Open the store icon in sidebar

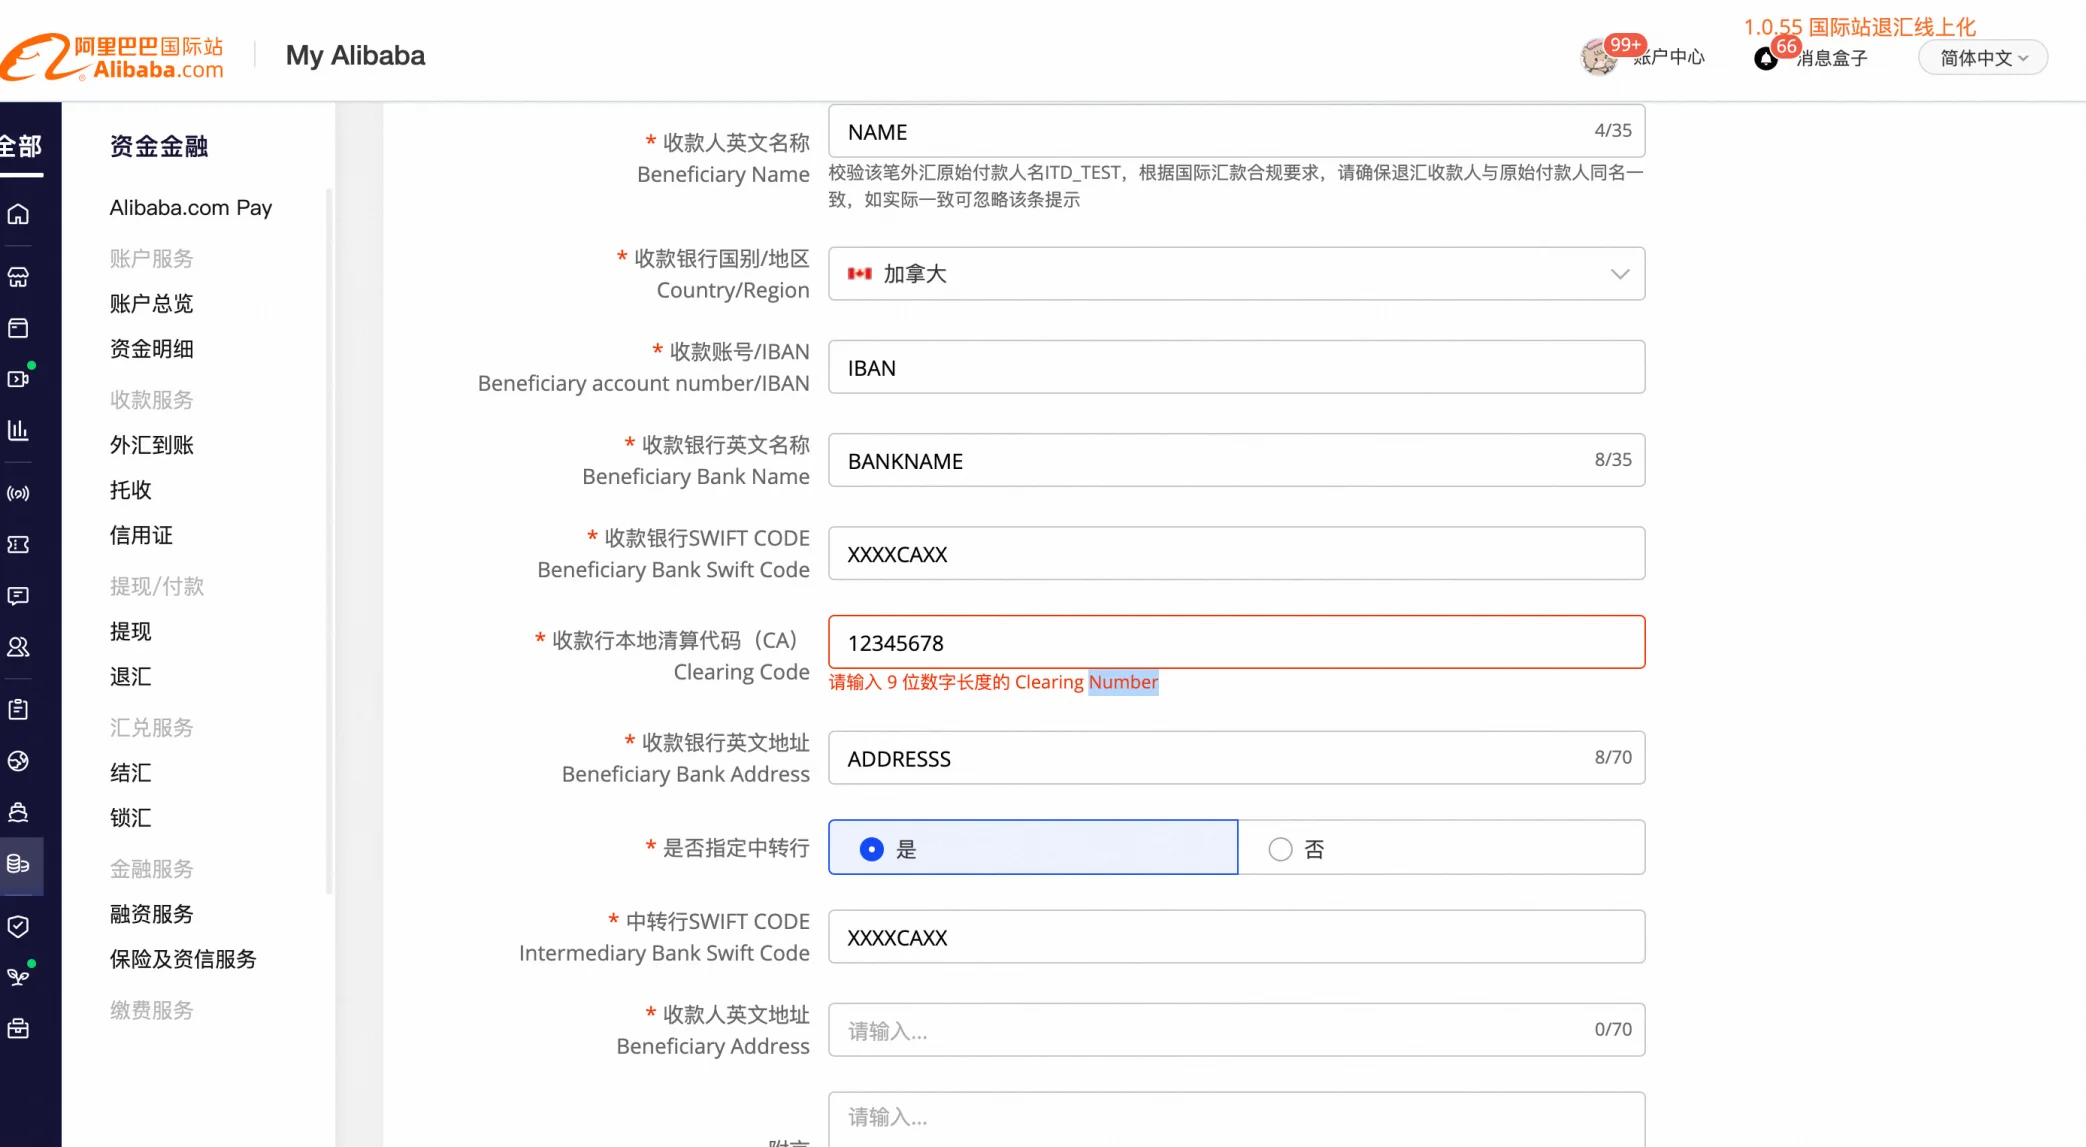tap(18, 277)
